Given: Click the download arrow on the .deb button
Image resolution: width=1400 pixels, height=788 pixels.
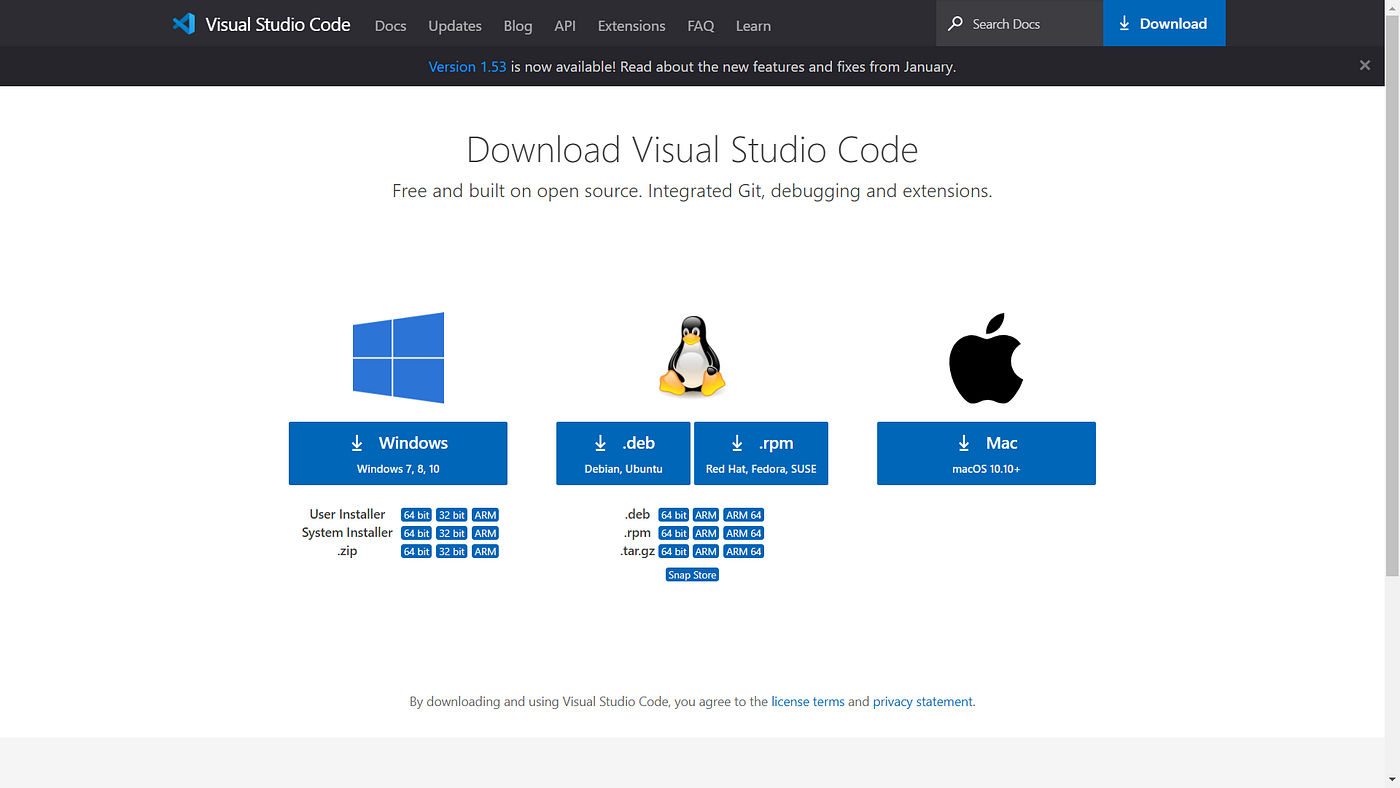Looking at the screenshot, I should pyautogui.click(x=600, y=443).
